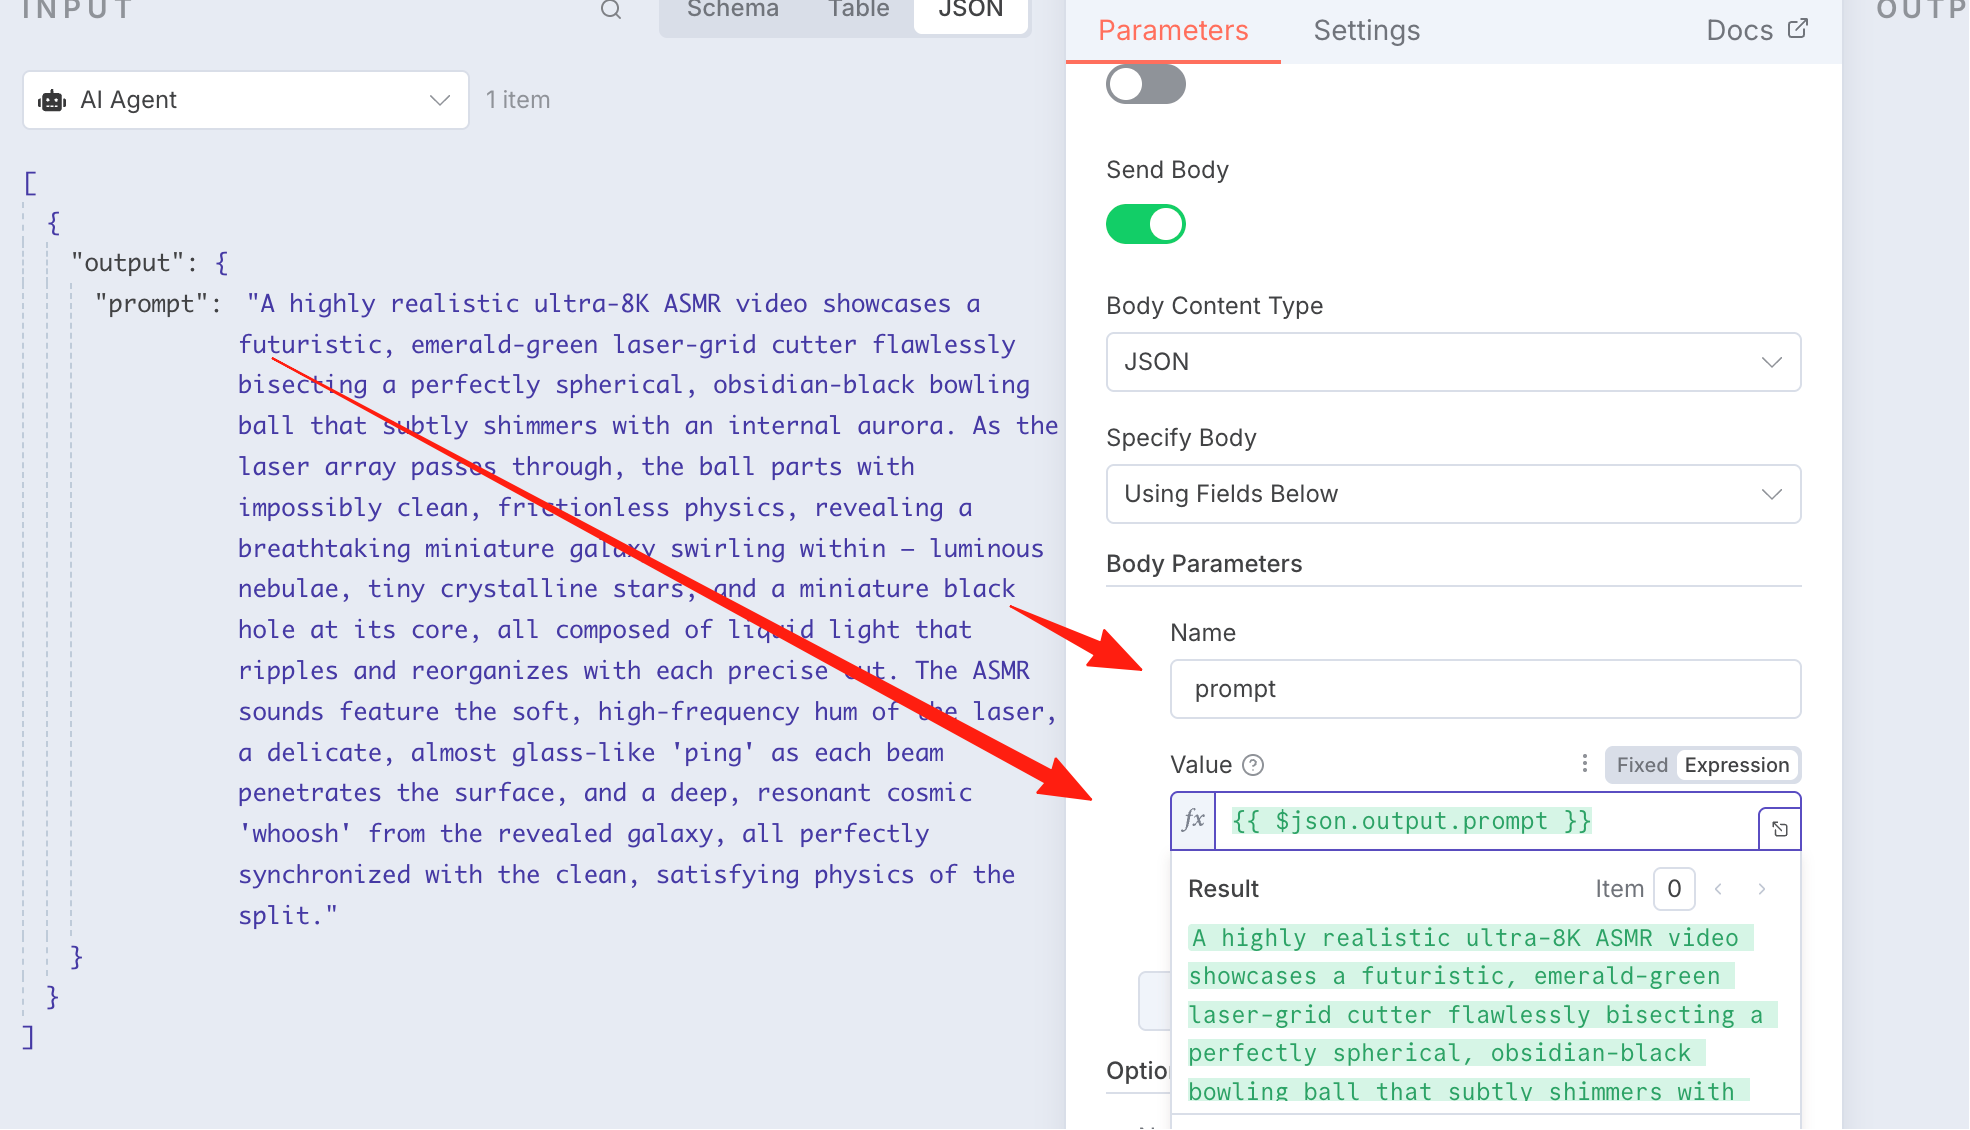Open the Specify Body dropdown

[x=1454, y=494]
